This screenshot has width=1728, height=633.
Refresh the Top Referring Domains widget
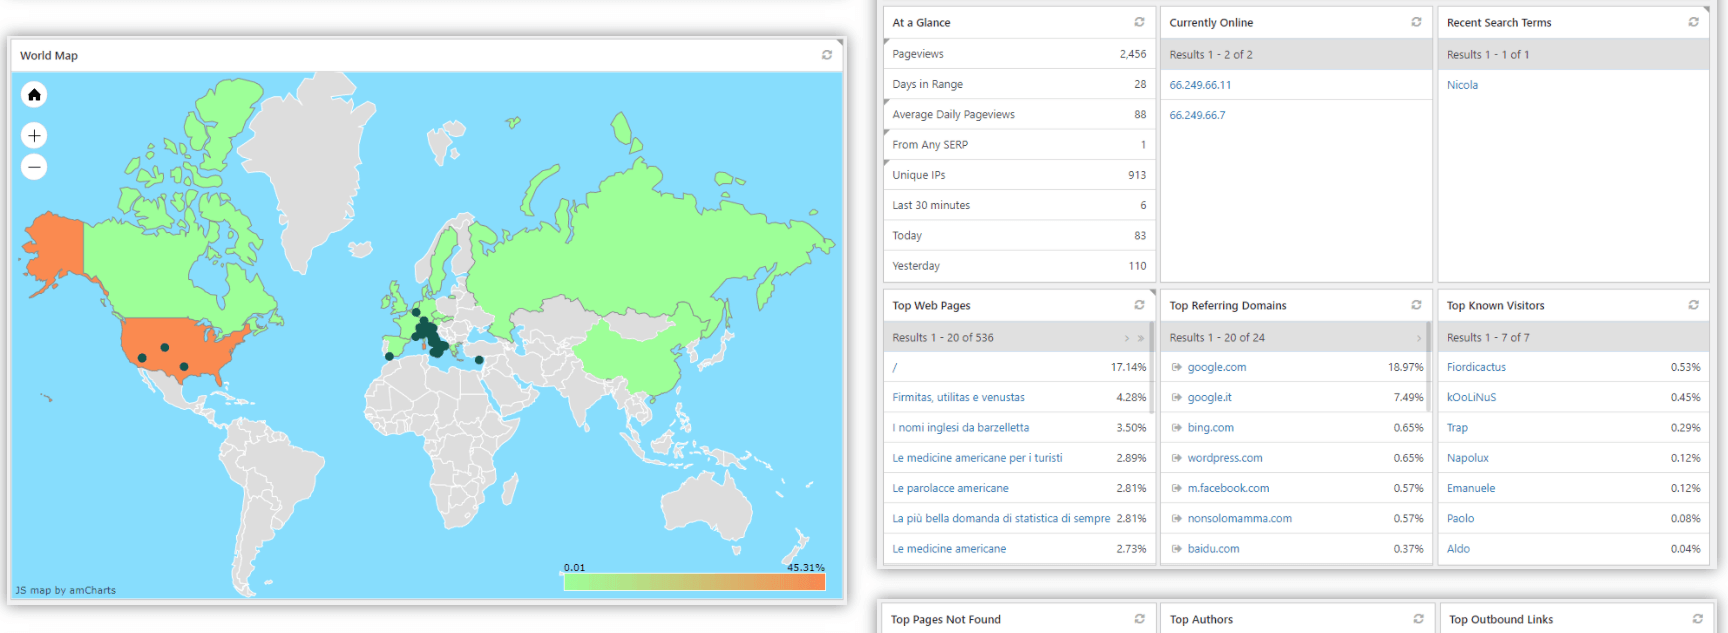point(1416,305)
